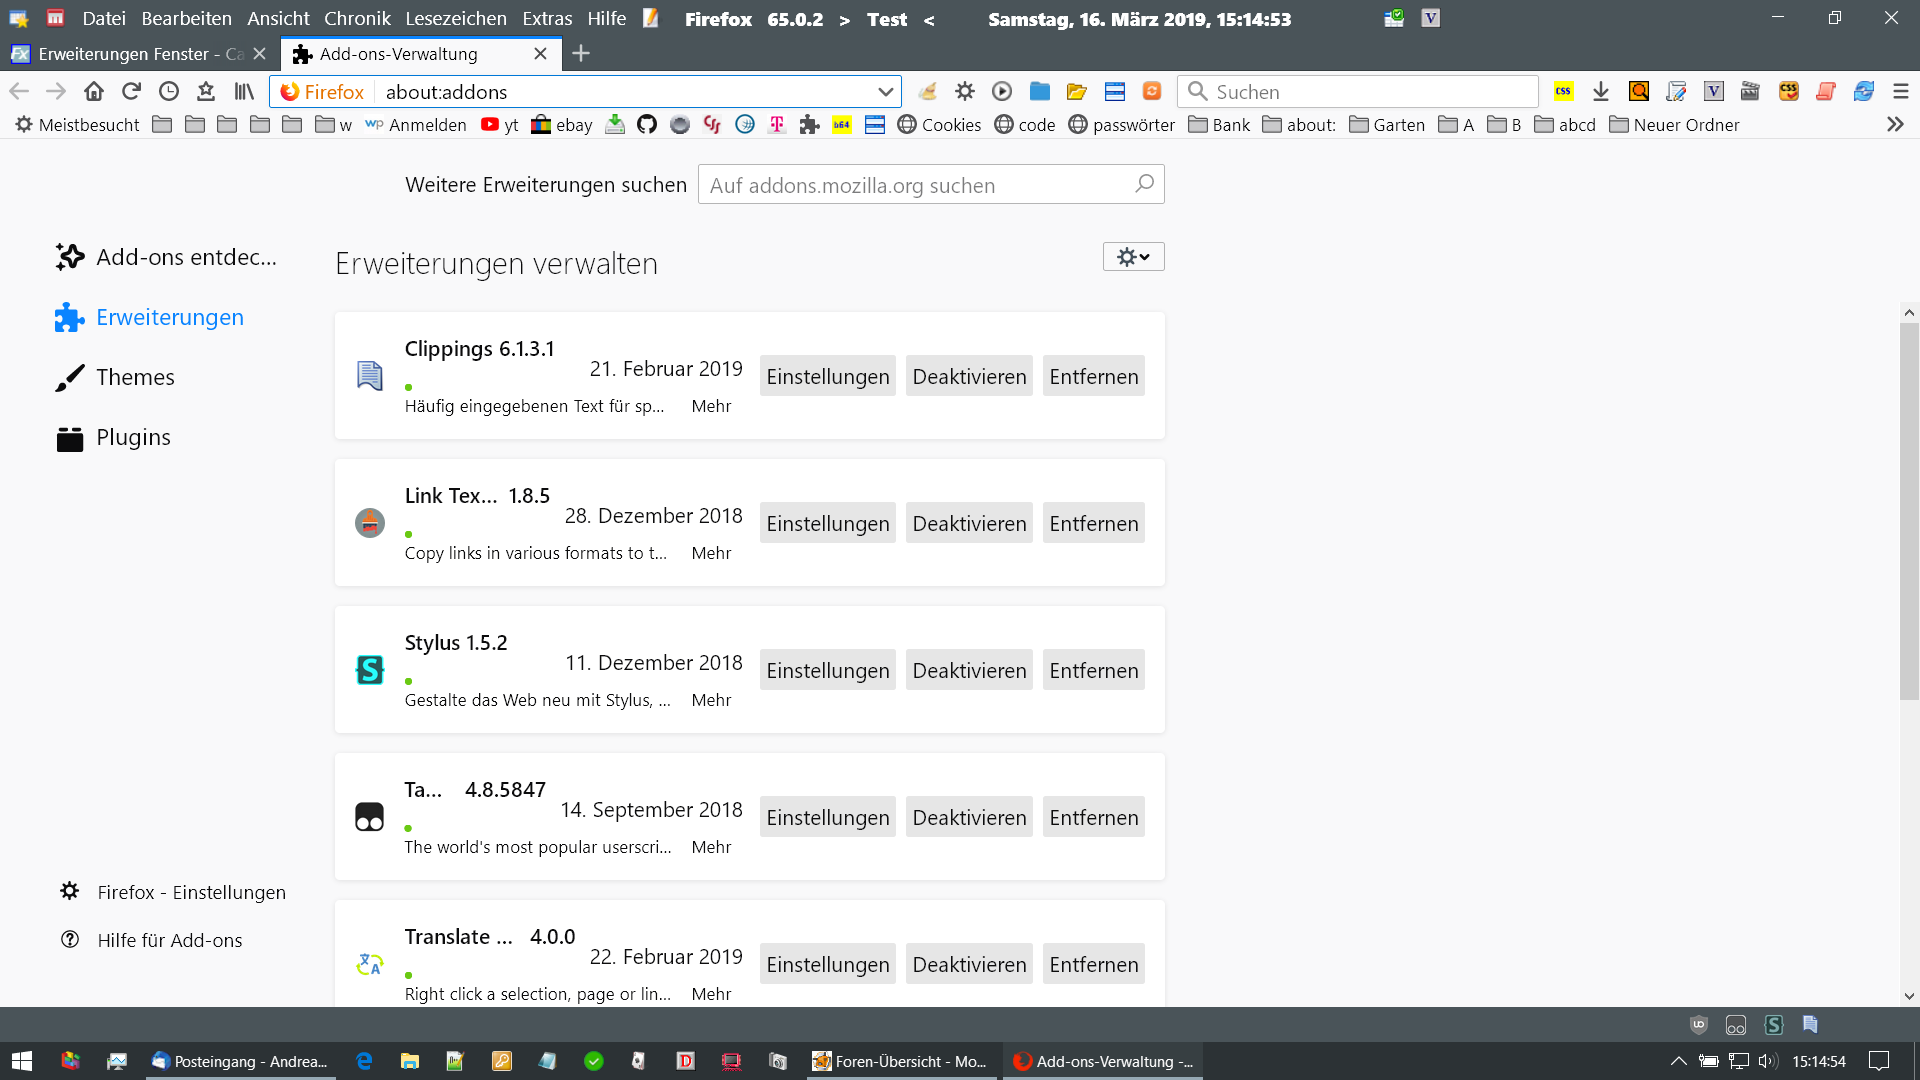Click the downloads arrow icon

click(x=1601, y=91)
